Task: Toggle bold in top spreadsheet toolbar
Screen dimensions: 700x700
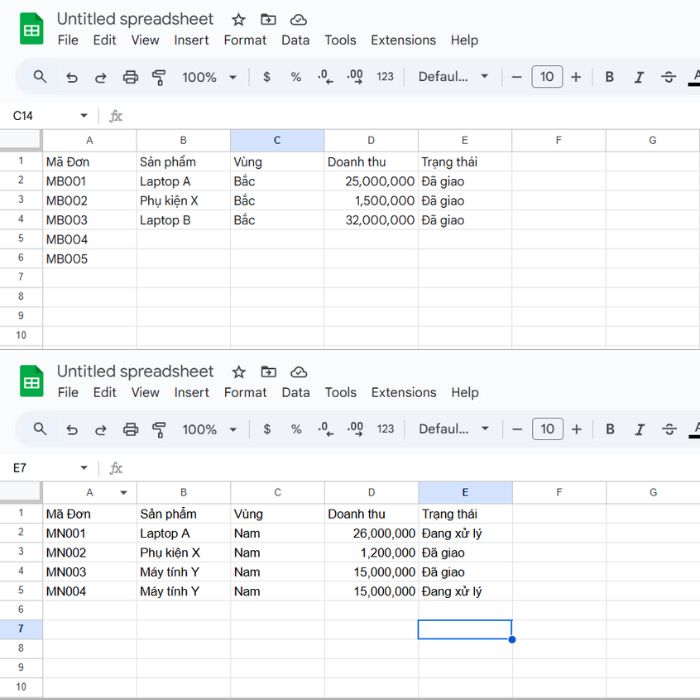Action: coord(609,77)
